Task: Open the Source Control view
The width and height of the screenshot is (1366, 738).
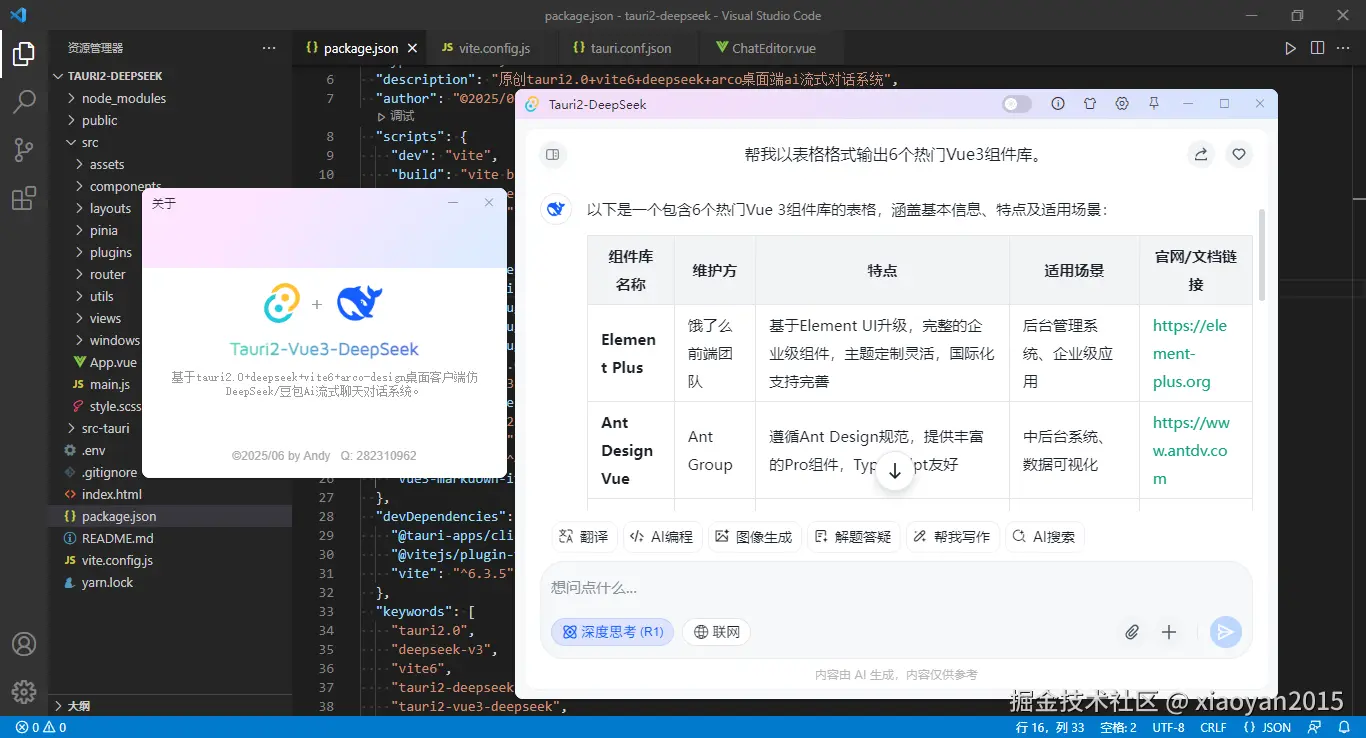Action: [24, 149]
